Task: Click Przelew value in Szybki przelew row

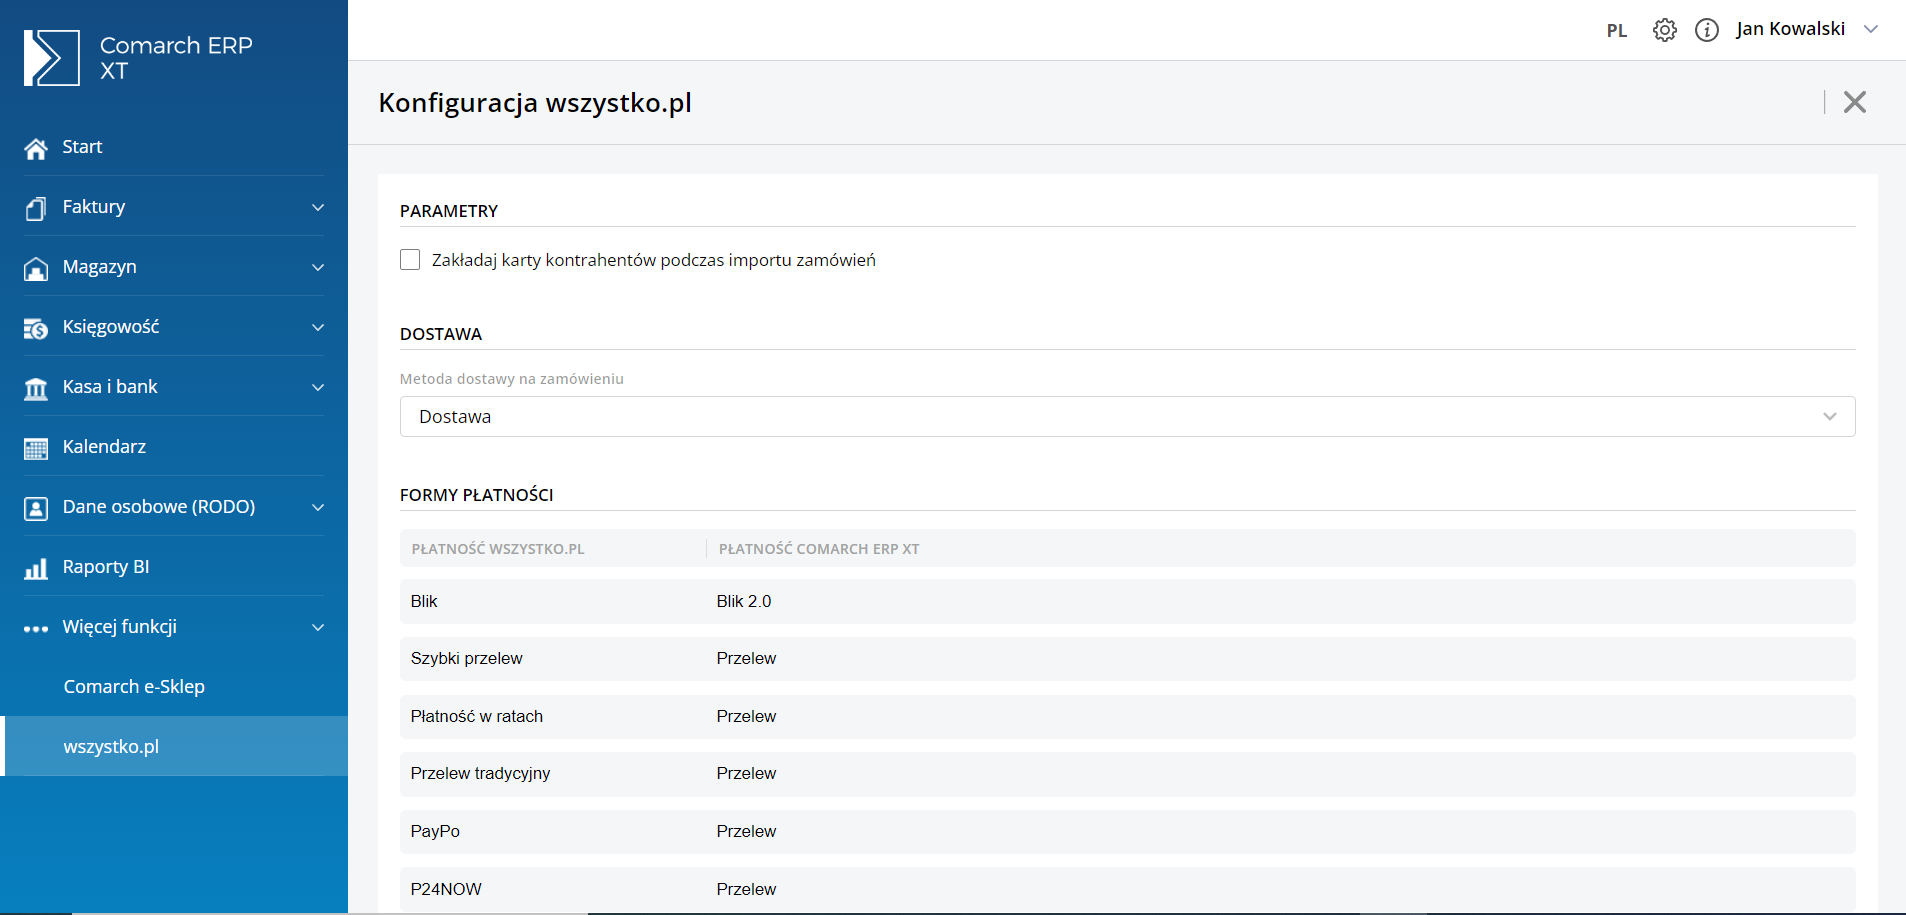Action: coord(746,658)
